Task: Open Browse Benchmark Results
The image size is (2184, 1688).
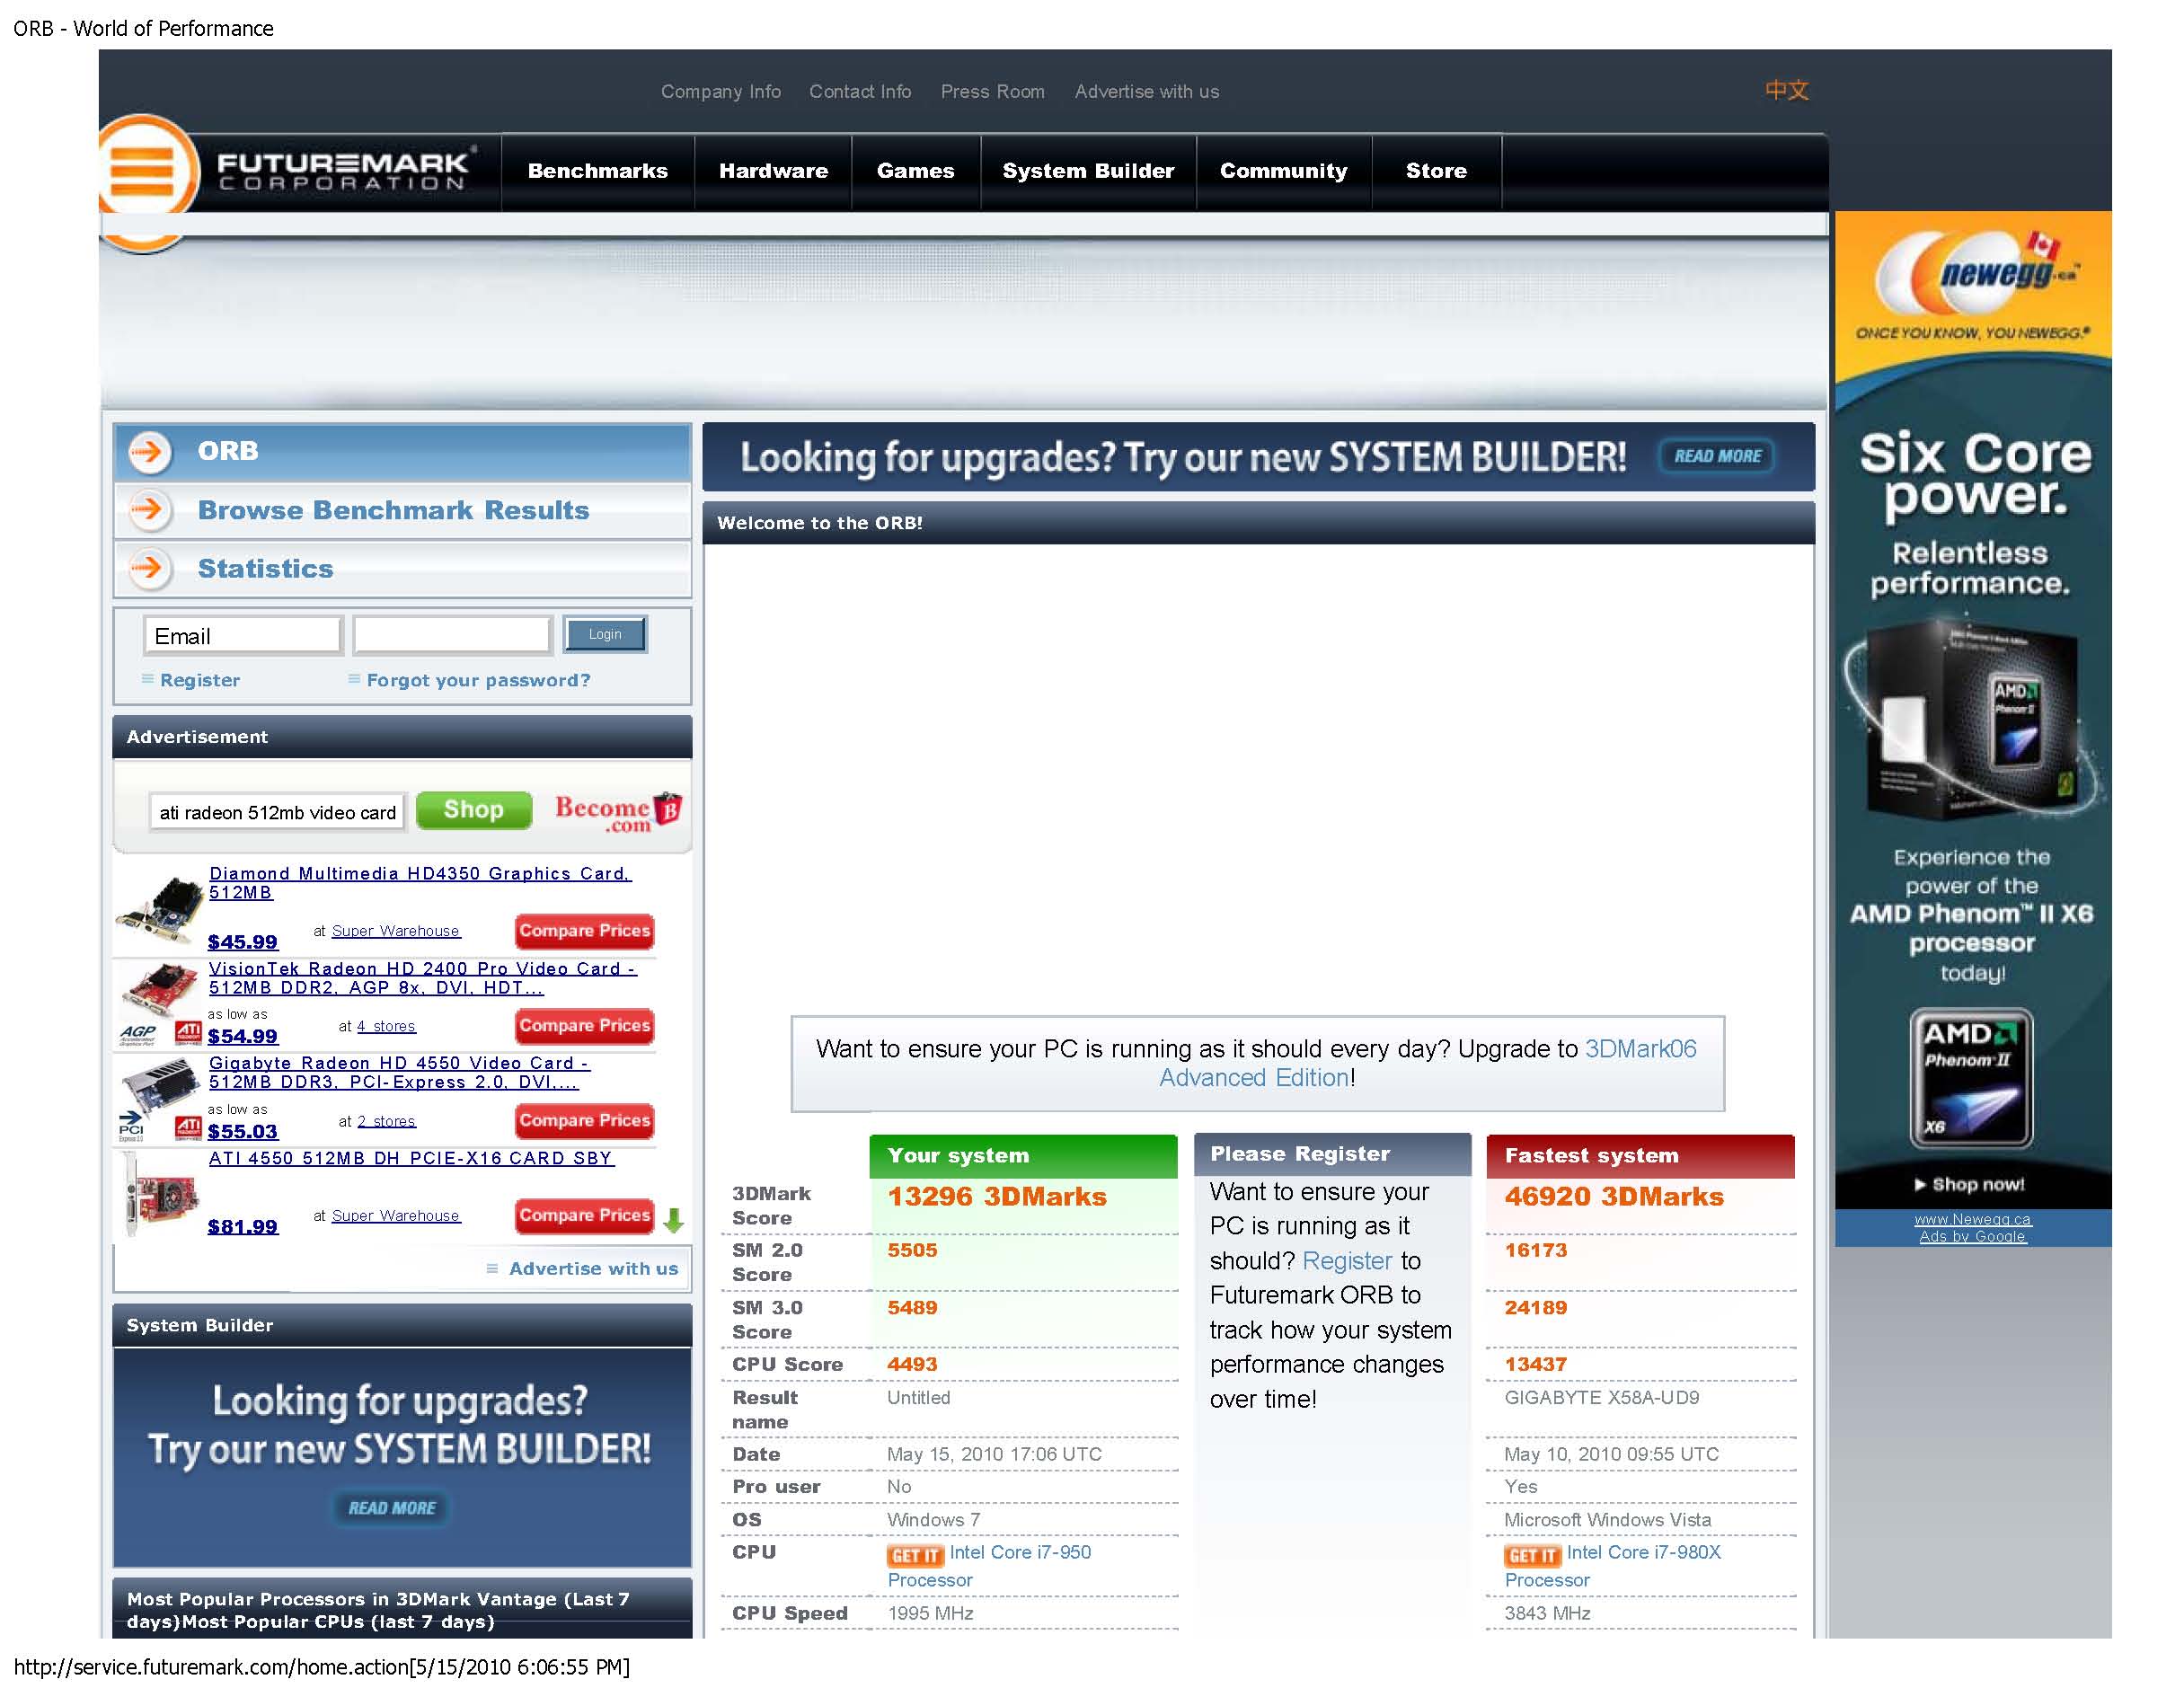Action: point(402,511)
